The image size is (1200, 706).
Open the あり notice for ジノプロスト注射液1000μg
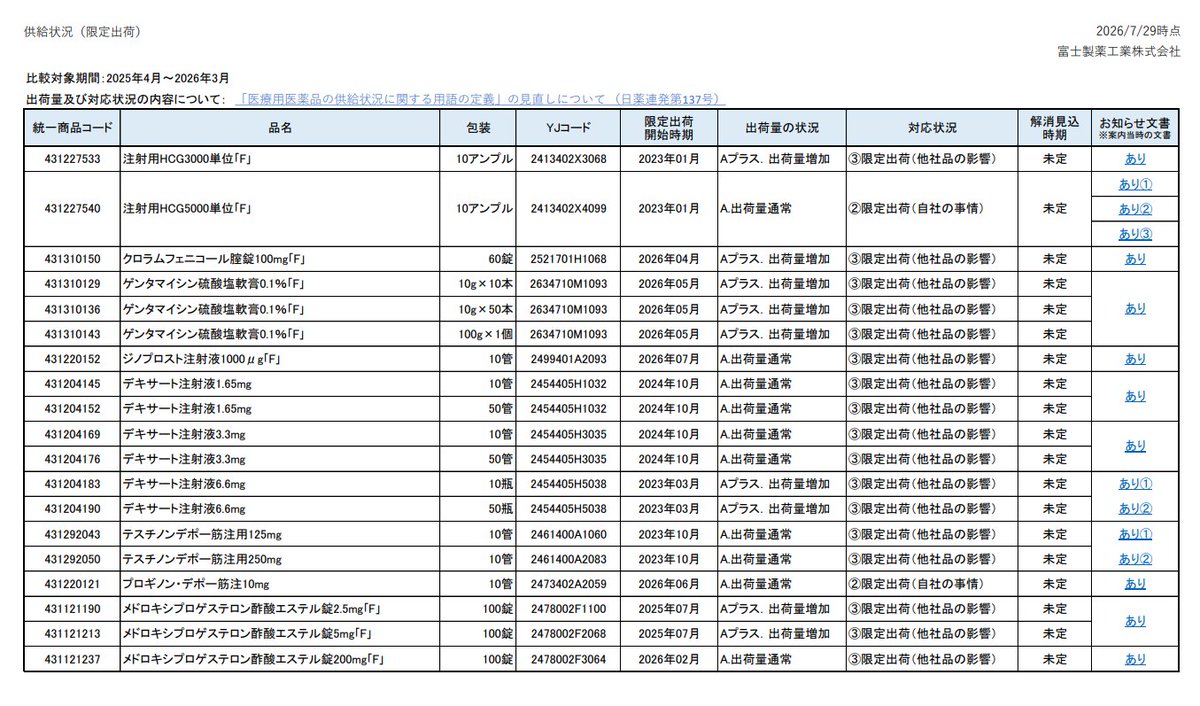pyautogui.click(x=1135, y=359)
